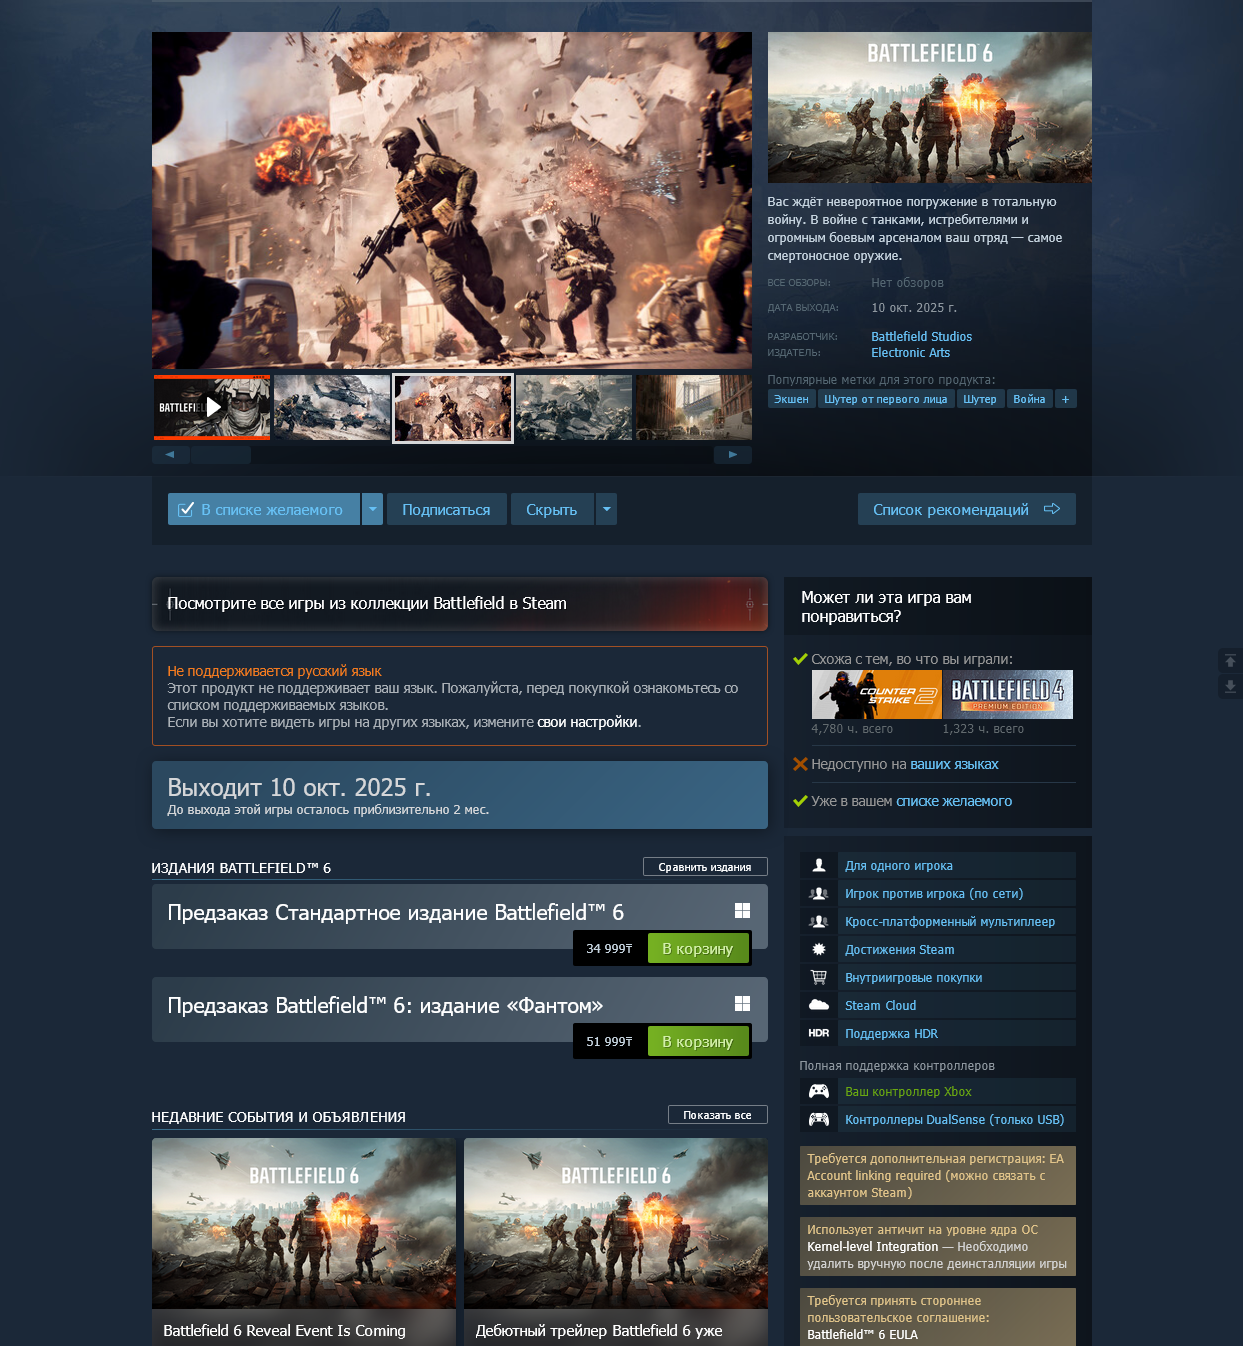
Task: Click scroll-down arrow icon at right edge
Action: [x=1231, y=686]
